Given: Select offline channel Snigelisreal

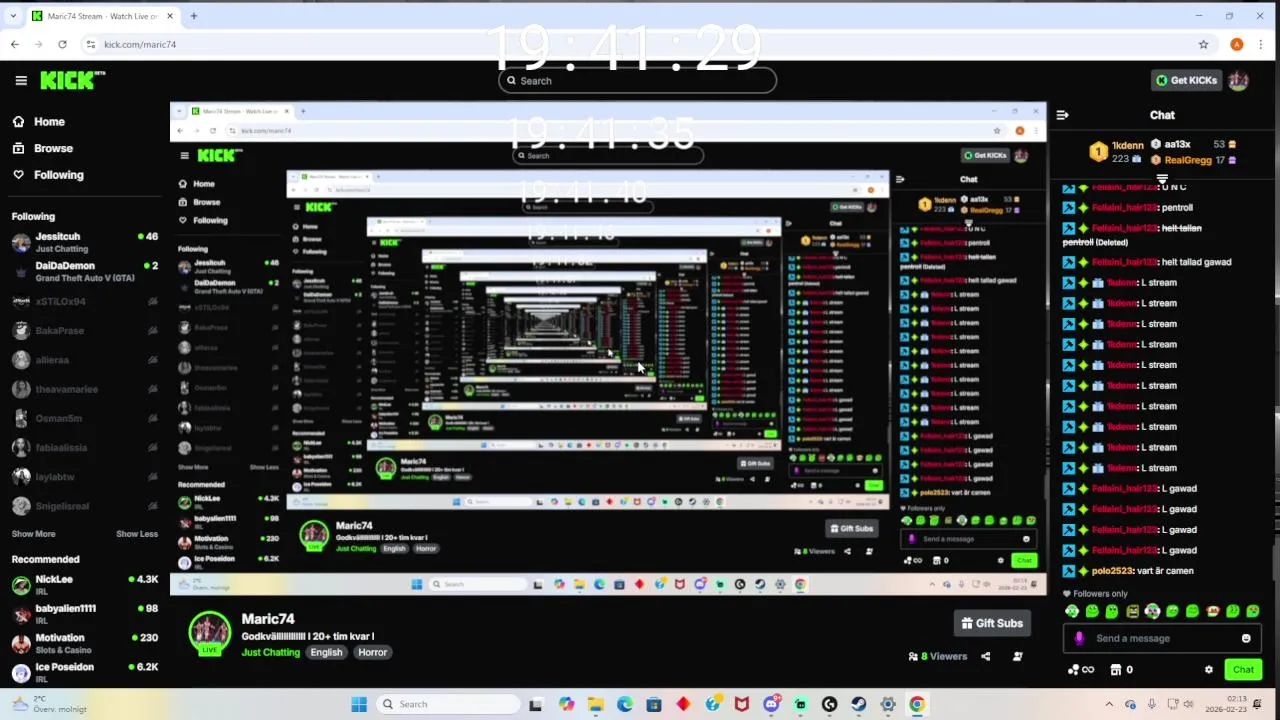Looking at the screenshot, I should (84, 506).
